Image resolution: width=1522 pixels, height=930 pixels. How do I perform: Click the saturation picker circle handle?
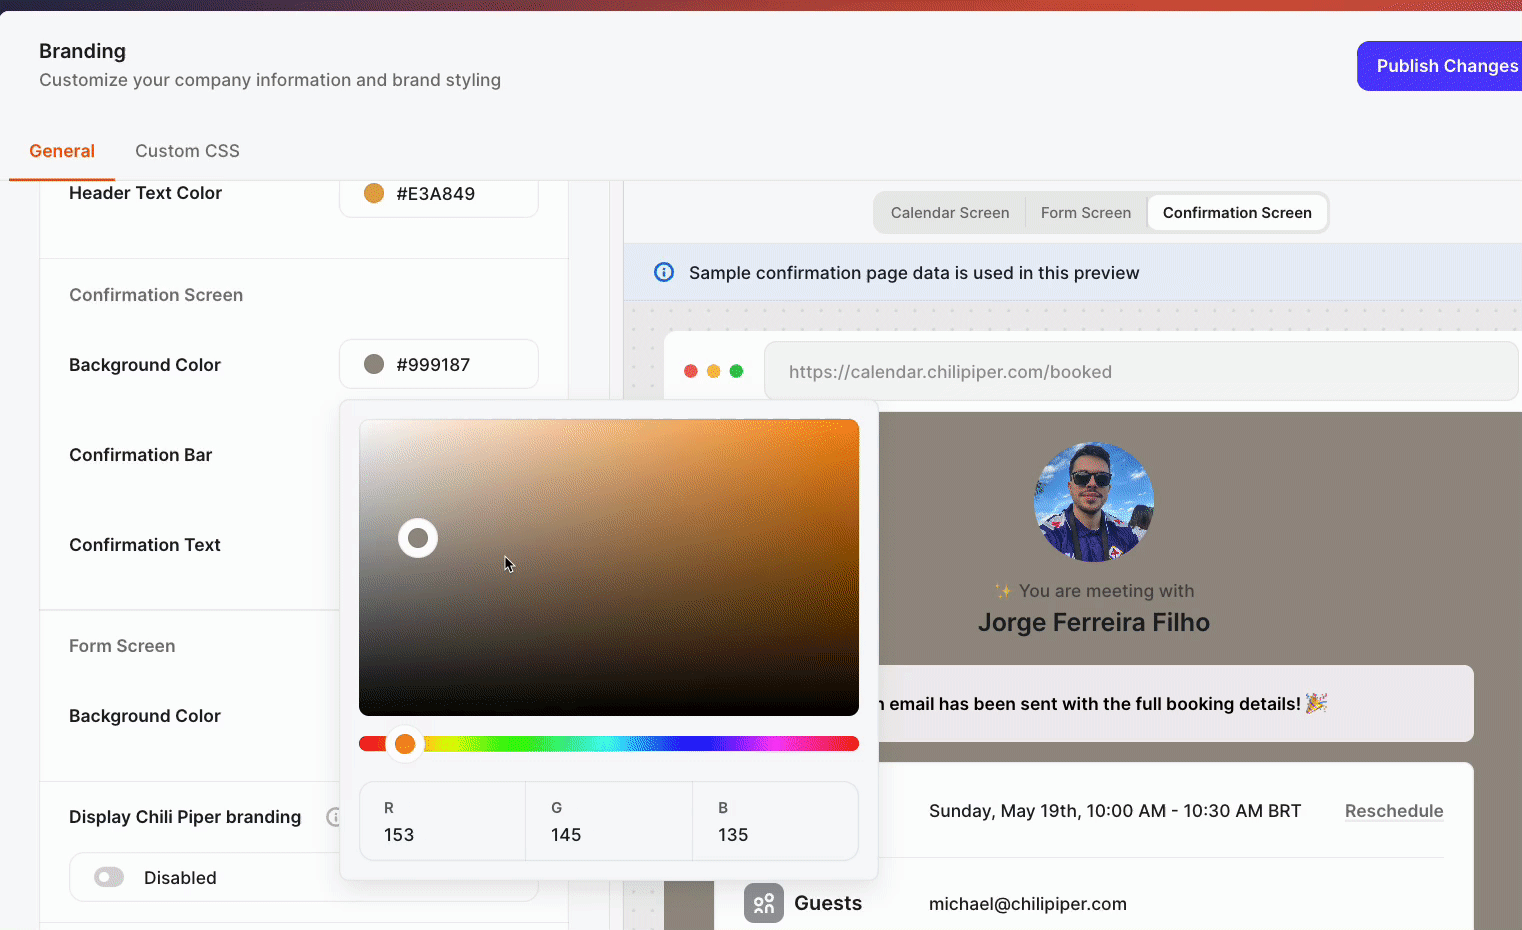(x=418, y=538)
